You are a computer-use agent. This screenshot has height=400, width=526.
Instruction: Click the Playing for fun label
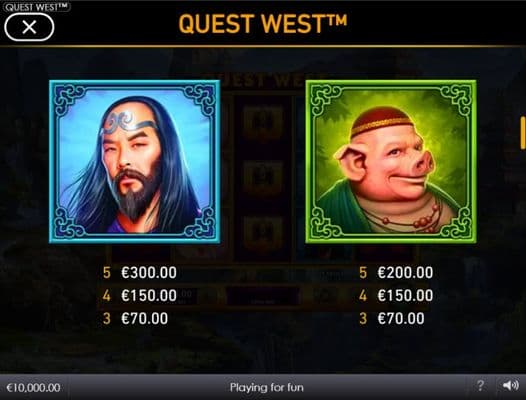pos(267,388)
